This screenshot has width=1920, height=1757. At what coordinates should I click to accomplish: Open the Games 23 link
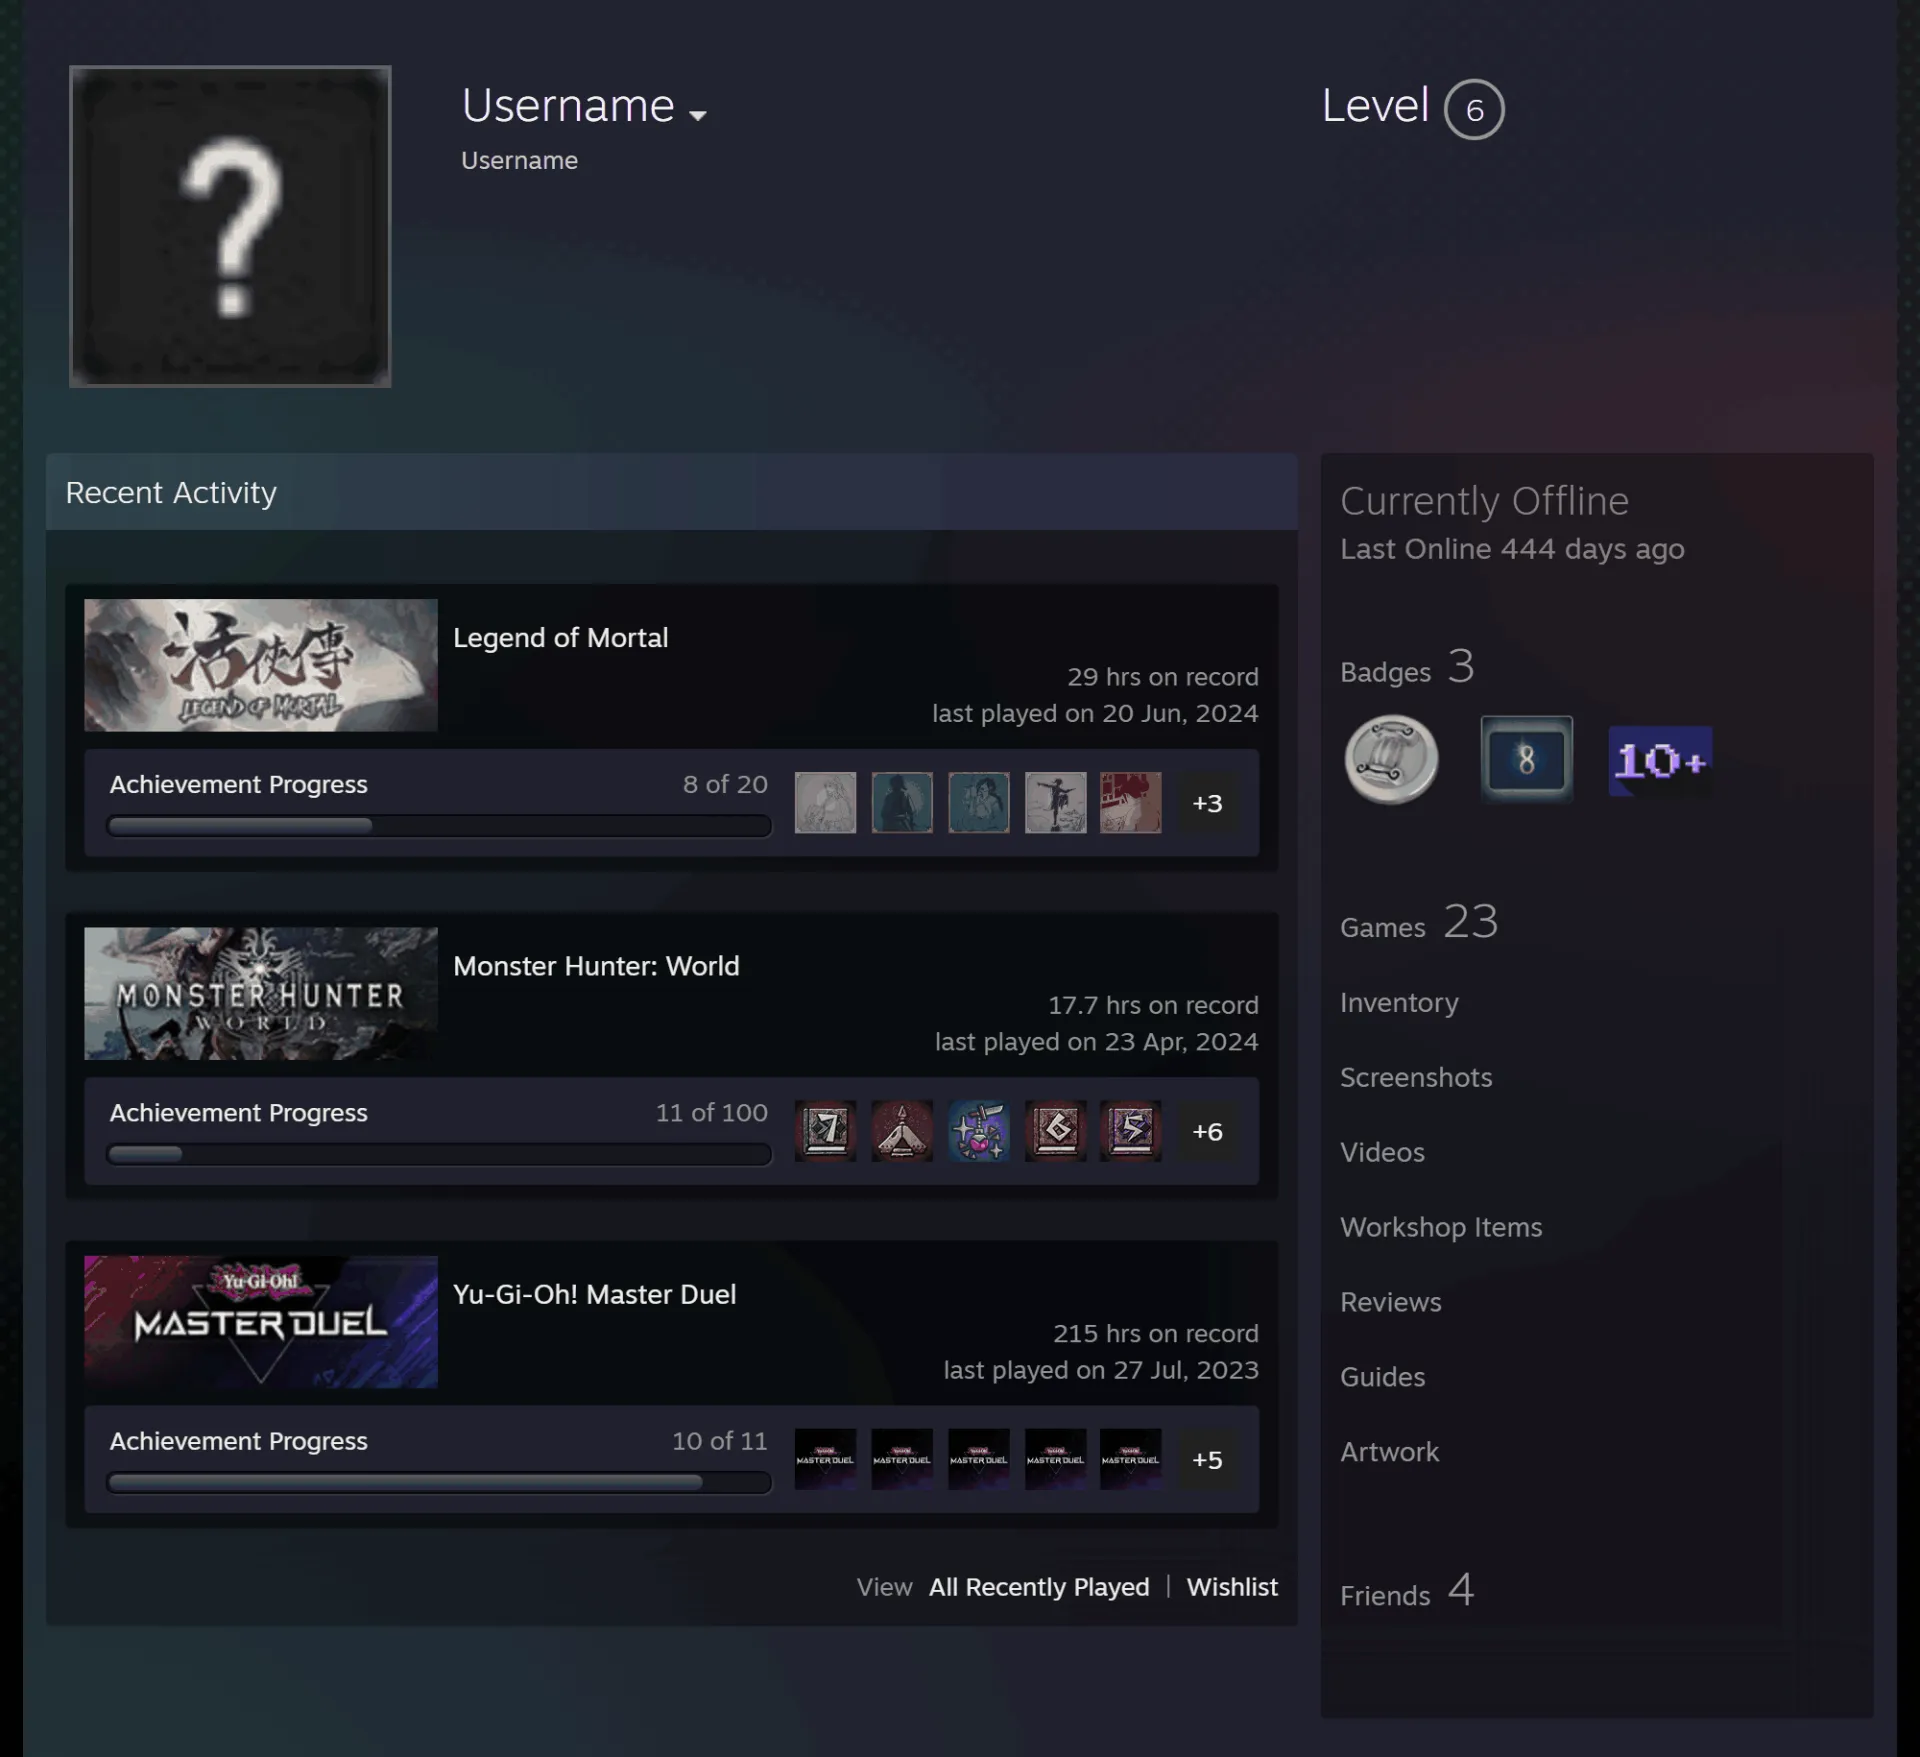point(1419,923)
